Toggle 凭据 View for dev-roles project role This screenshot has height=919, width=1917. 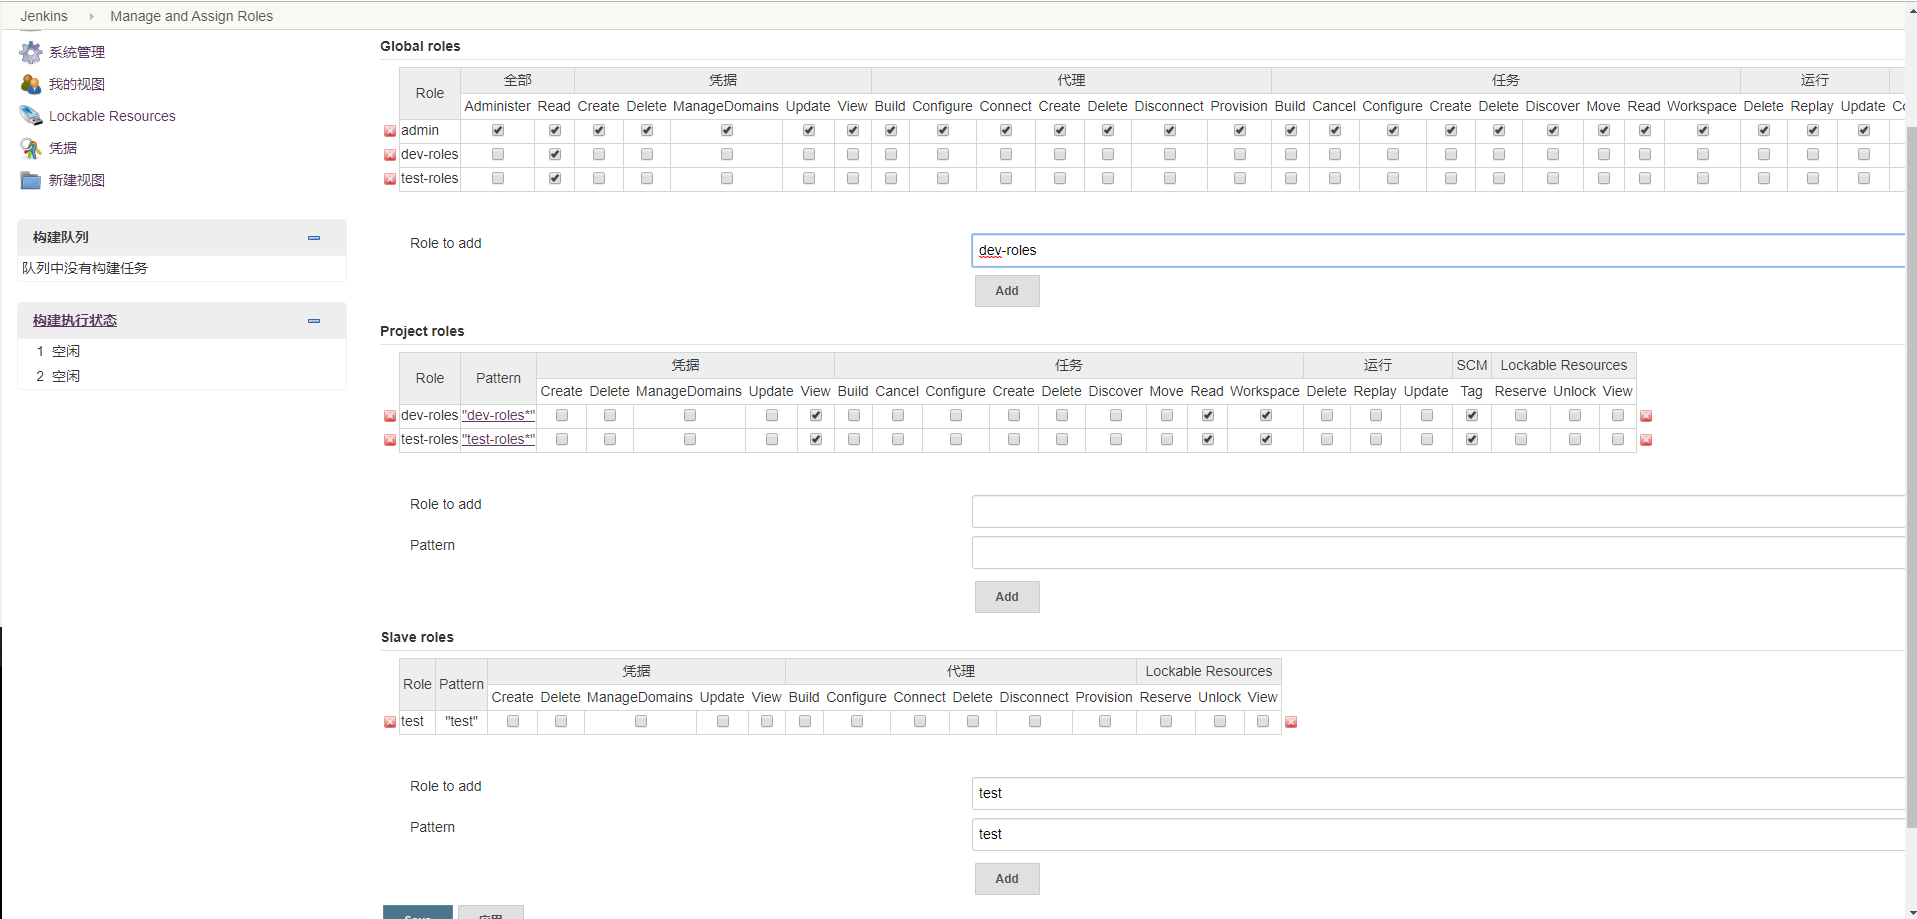(816, 415)
